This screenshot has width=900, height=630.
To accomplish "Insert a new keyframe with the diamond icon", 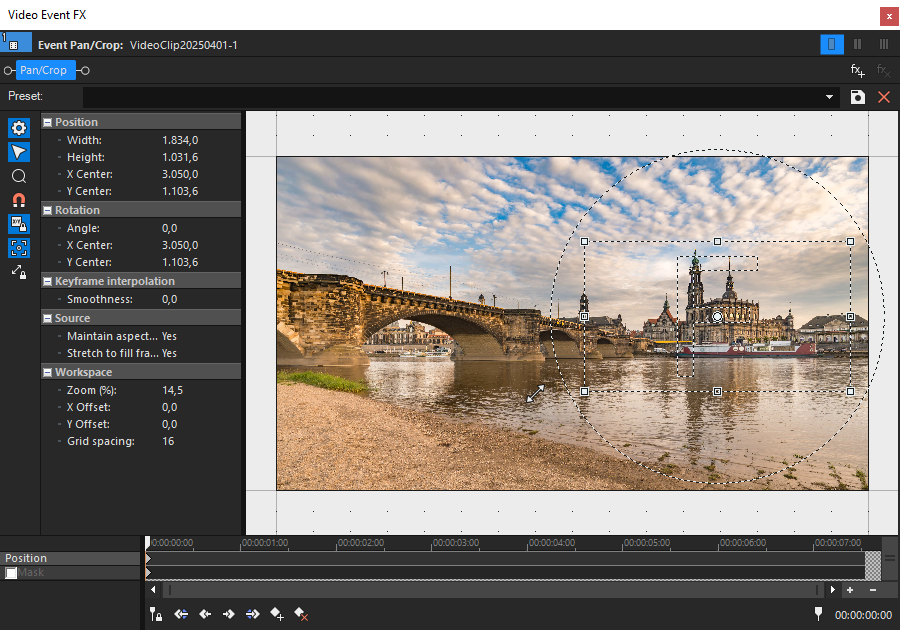I will click(276, 614).
